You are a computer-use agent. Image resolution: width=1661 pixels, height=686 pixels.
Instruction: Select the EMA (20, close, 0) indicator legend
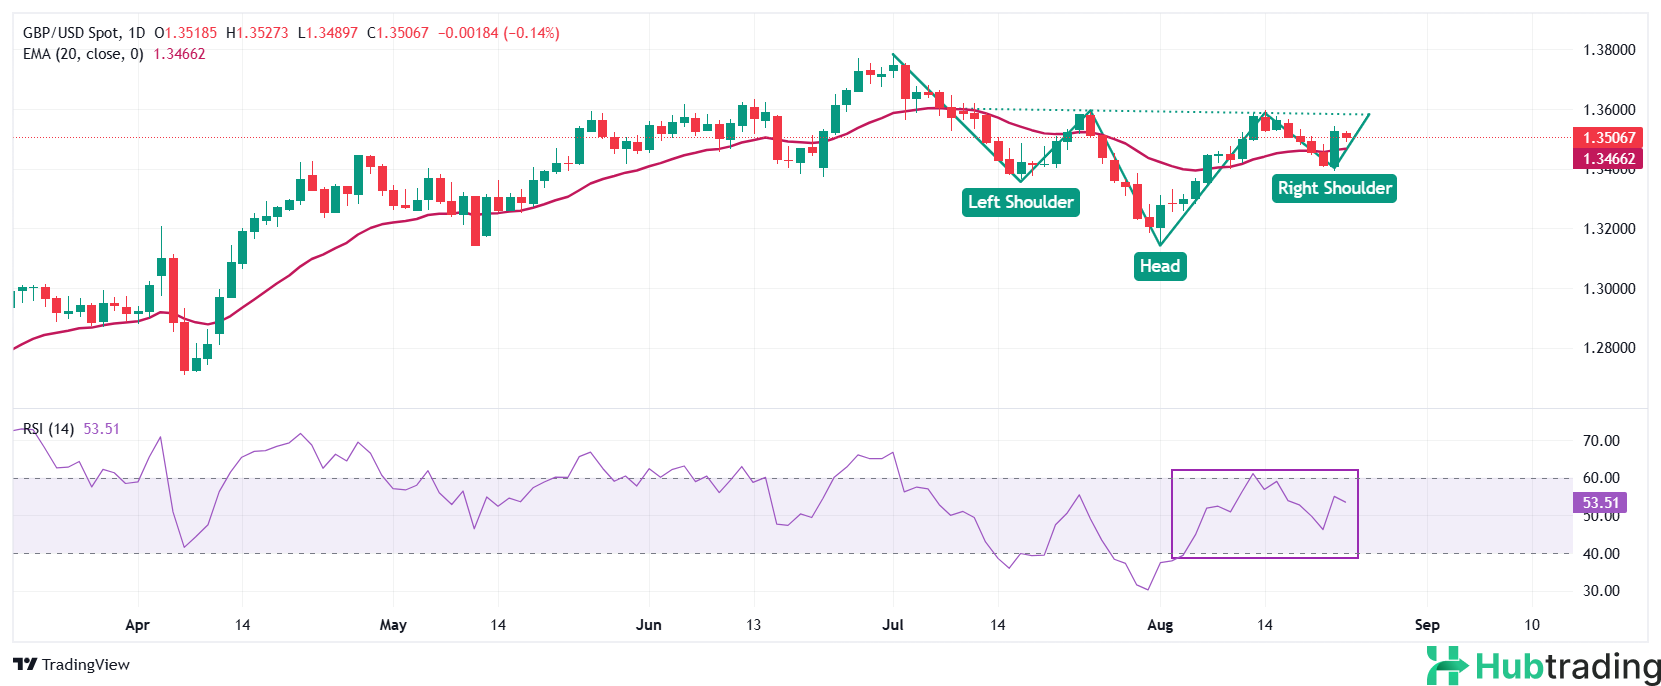pyautogui.click(x=83, y=54)
